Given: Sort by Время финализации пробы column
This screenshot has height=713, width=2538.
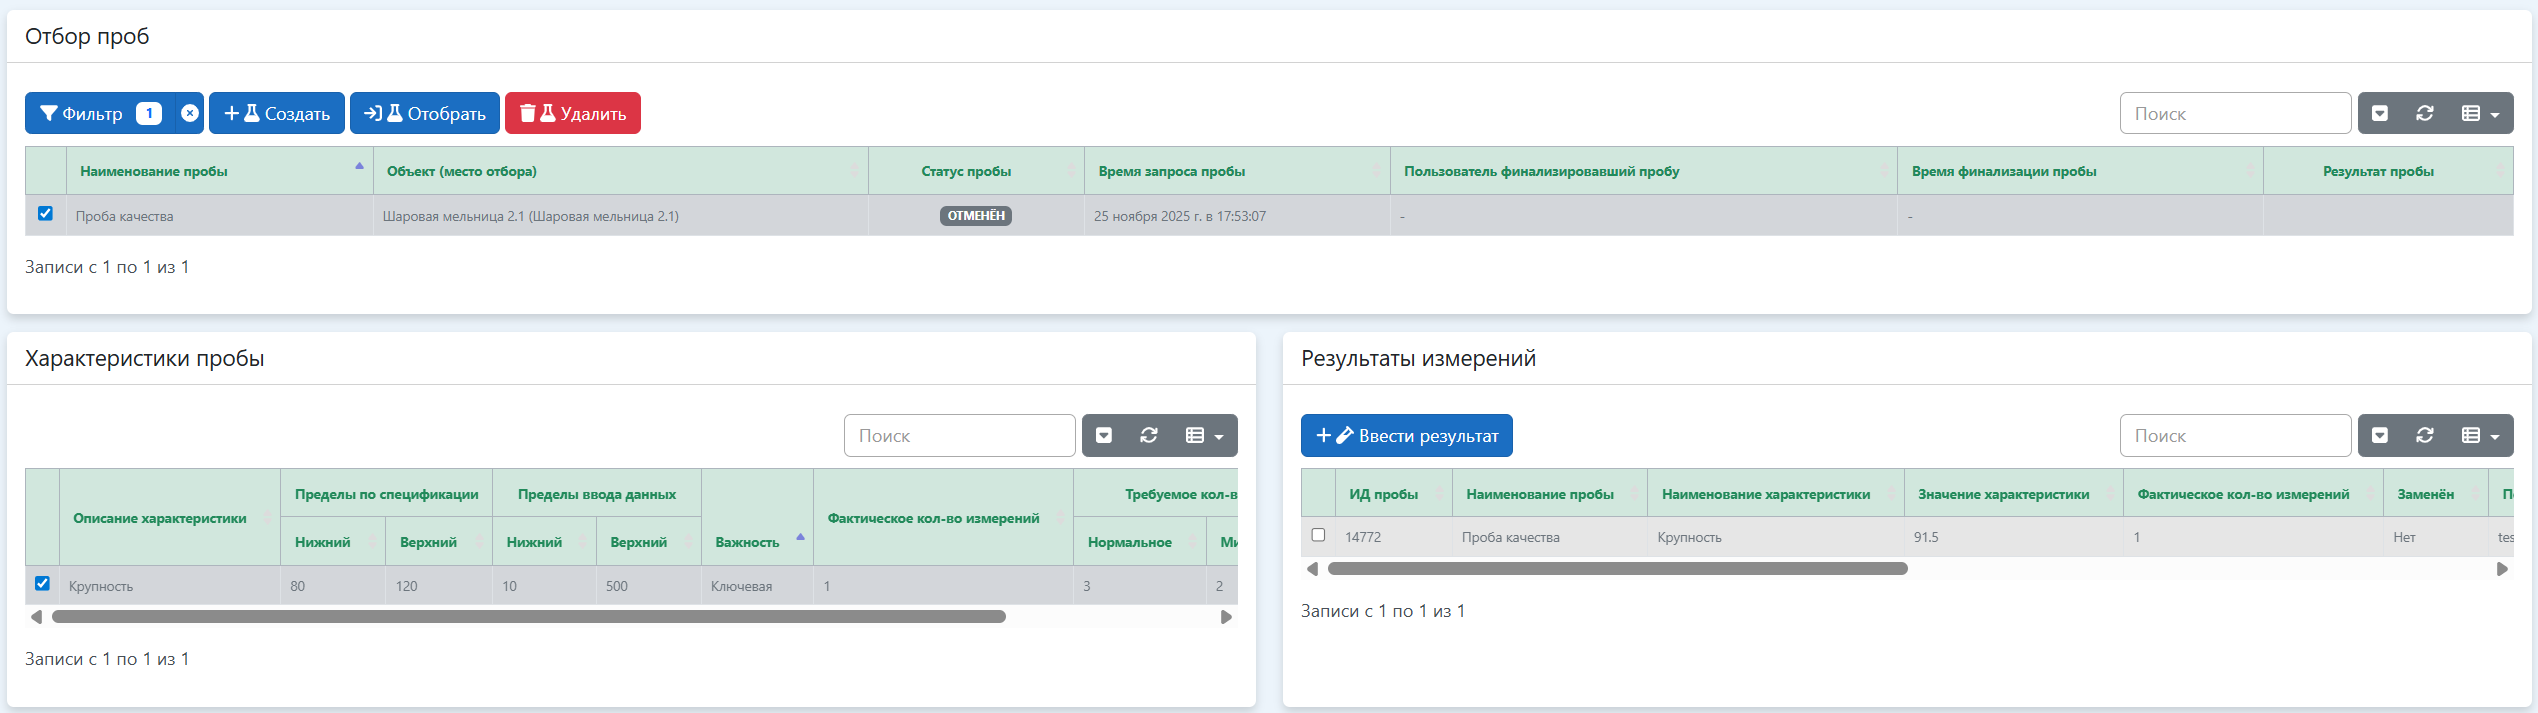Looking at the screenshot, I should 2080,171.
